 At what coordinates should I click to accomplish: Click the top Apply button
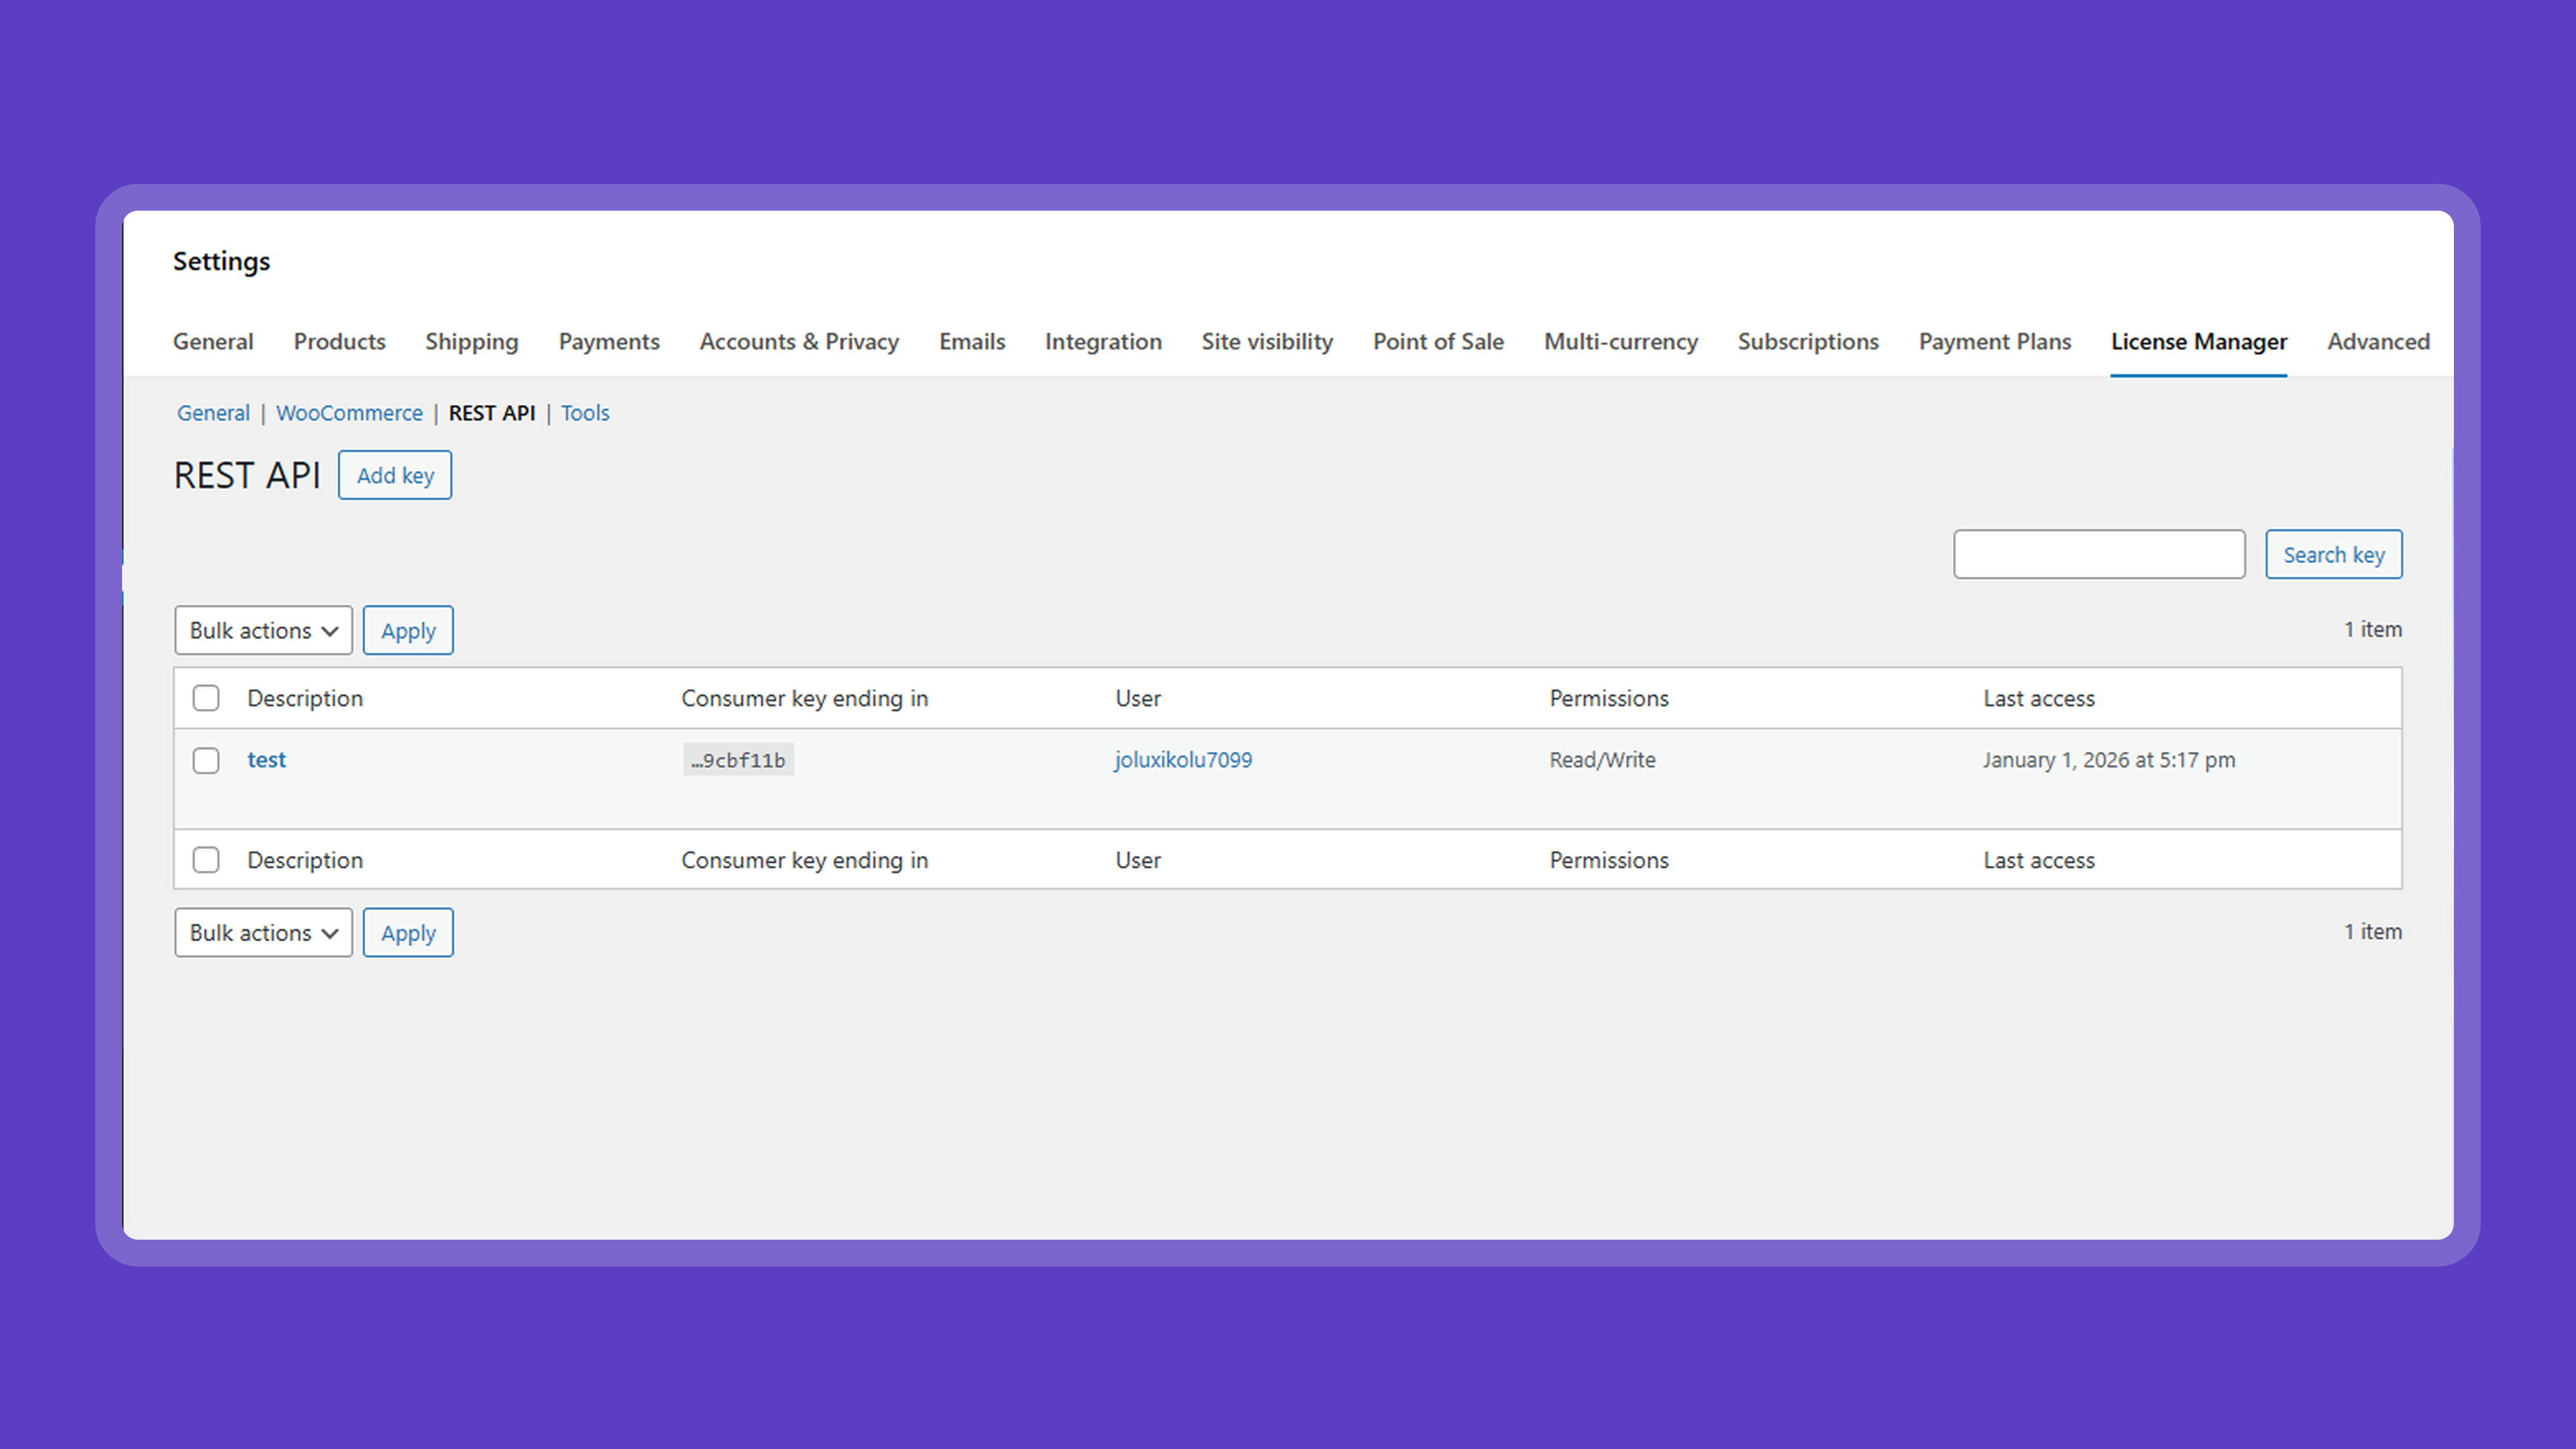coord(408,631)
